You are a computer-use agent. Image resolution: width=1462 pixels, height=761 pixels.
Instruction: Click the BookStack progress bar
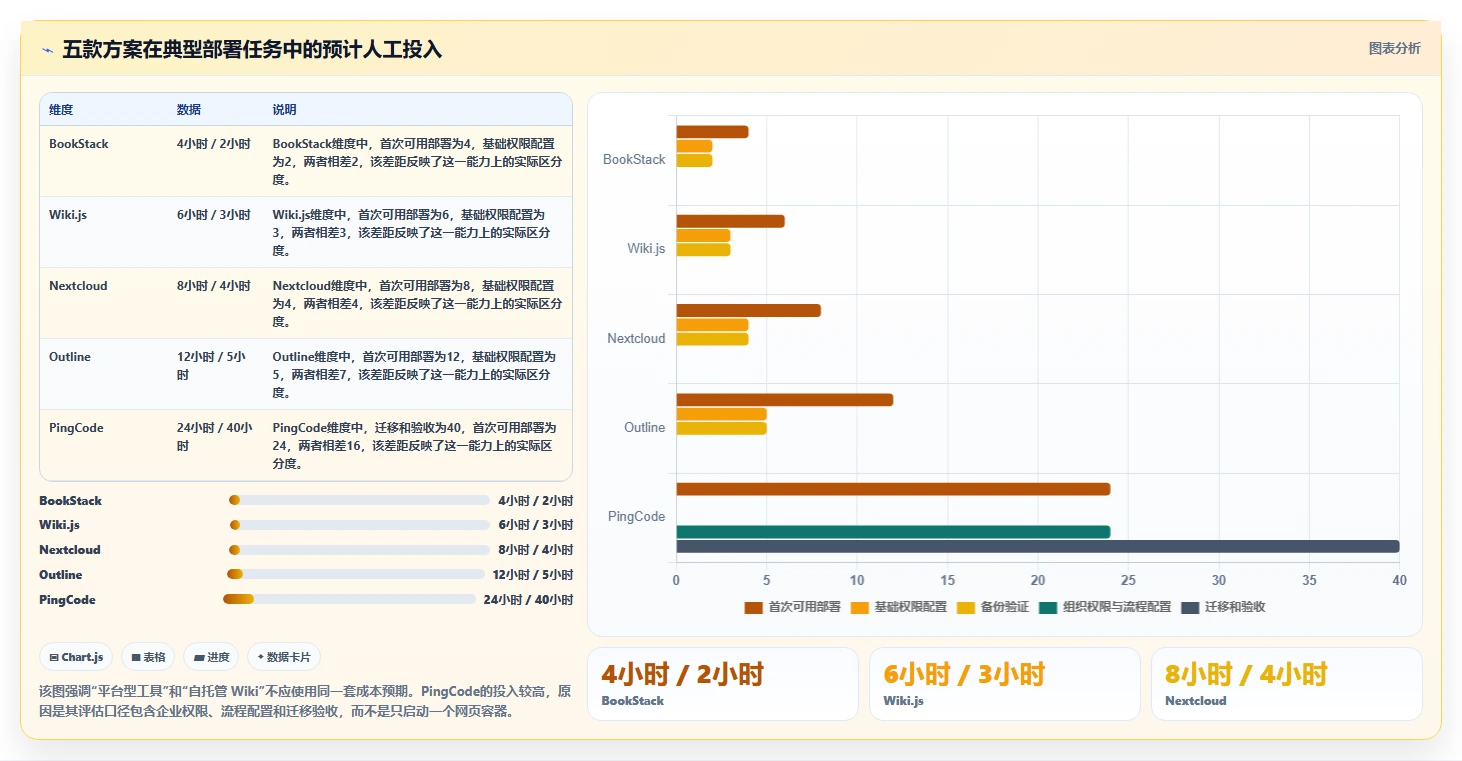[359, 500]
